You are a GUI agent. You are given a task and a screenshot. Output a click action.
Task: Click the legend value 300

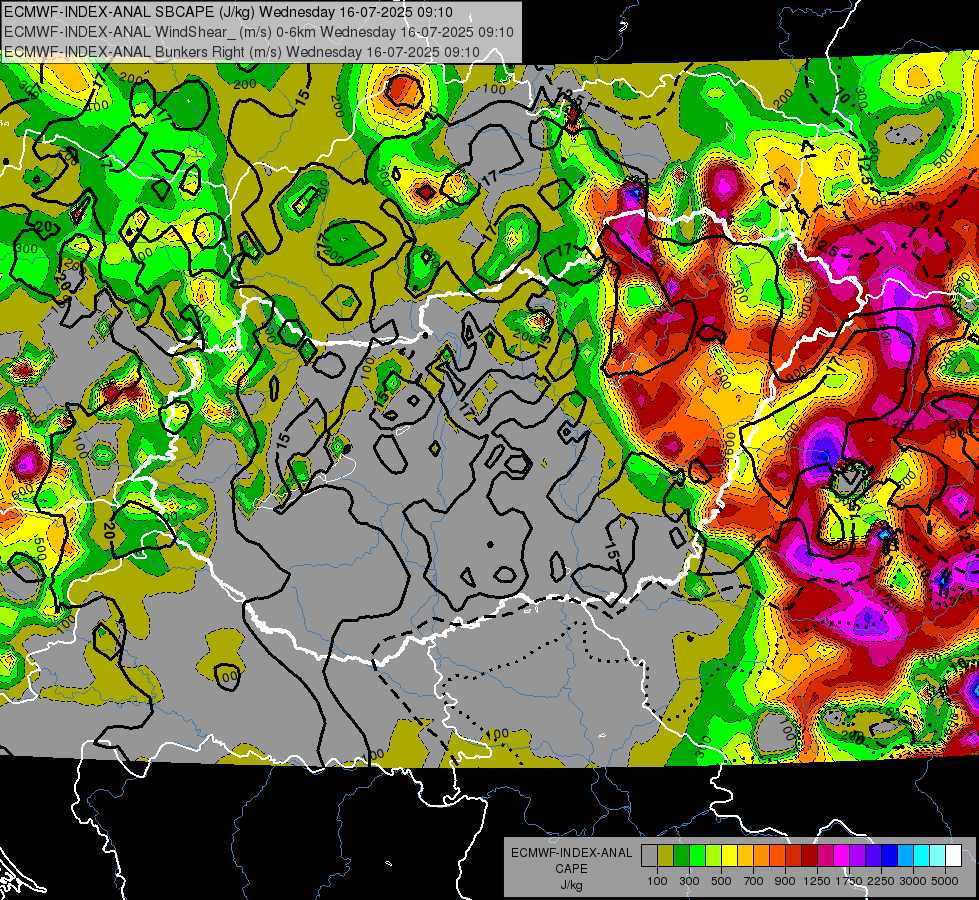click(689, 881)
